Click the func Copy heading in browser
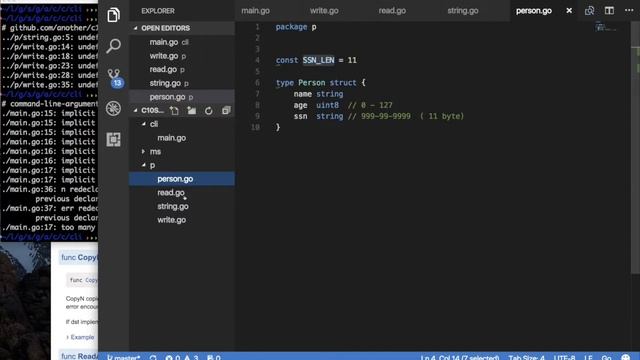640x360 pixels. (x=79, y=258)
